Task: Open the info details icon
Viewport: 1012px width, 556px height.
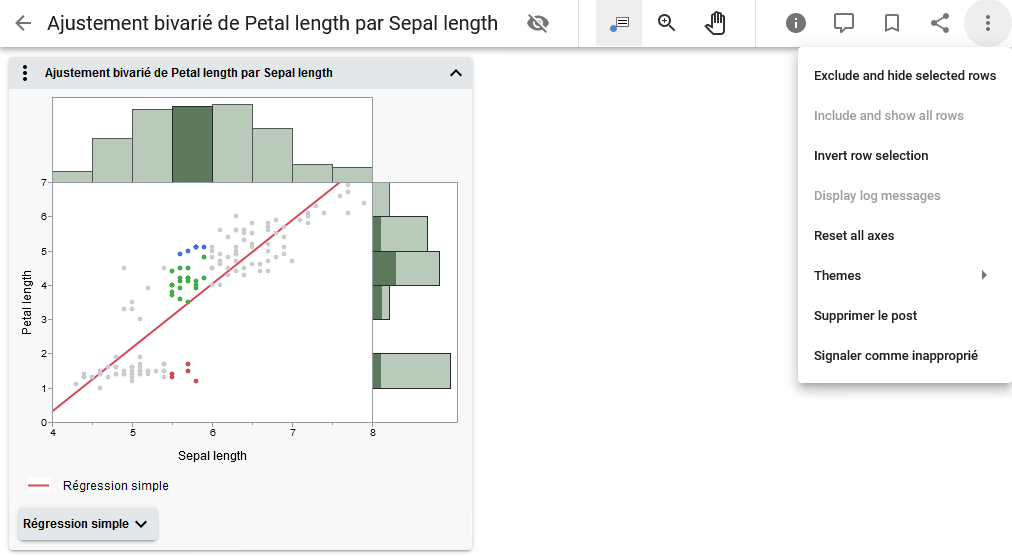Action: tap(796, 23)
